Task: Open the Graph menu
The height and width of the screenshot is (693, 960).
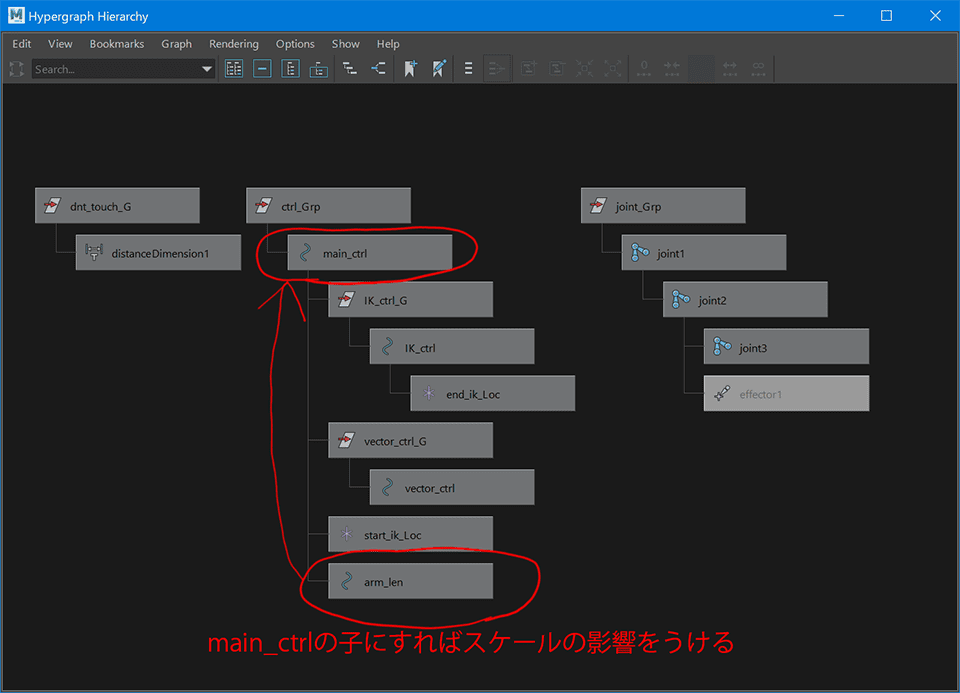Action: point(176,44)
